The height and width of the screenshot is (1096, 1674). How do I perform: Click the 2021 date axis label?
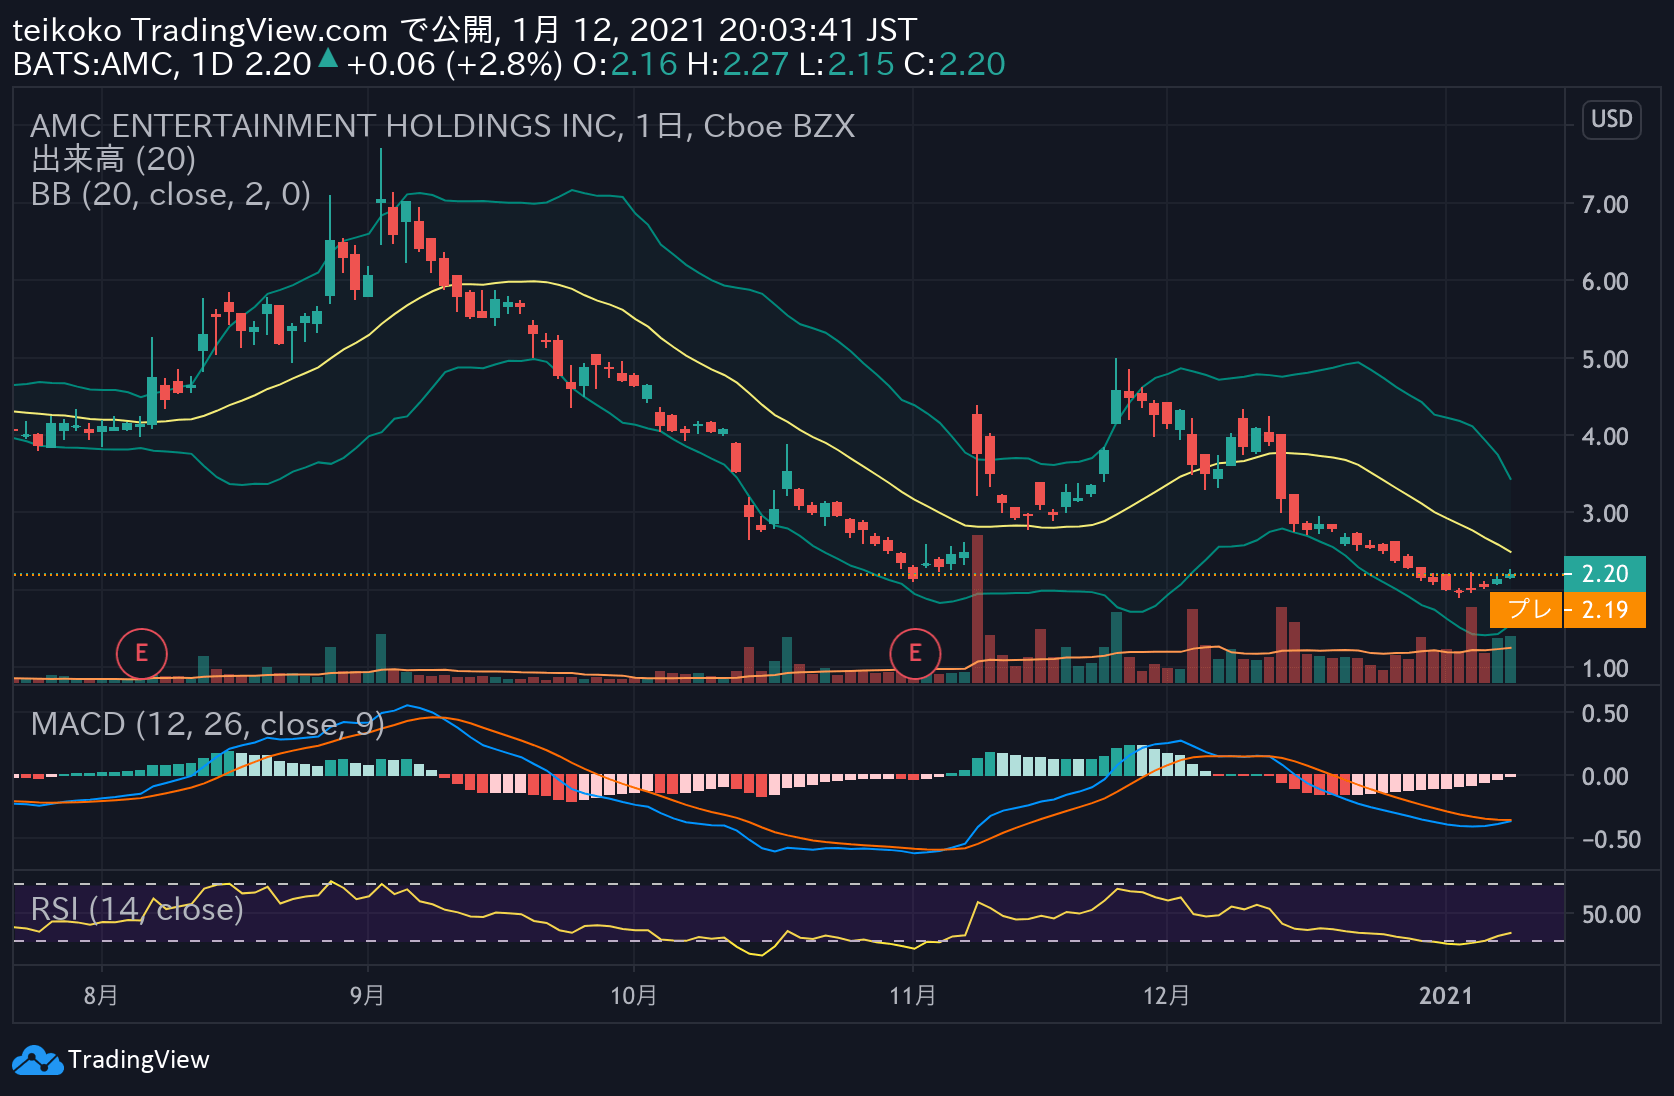click(1446, 995)
